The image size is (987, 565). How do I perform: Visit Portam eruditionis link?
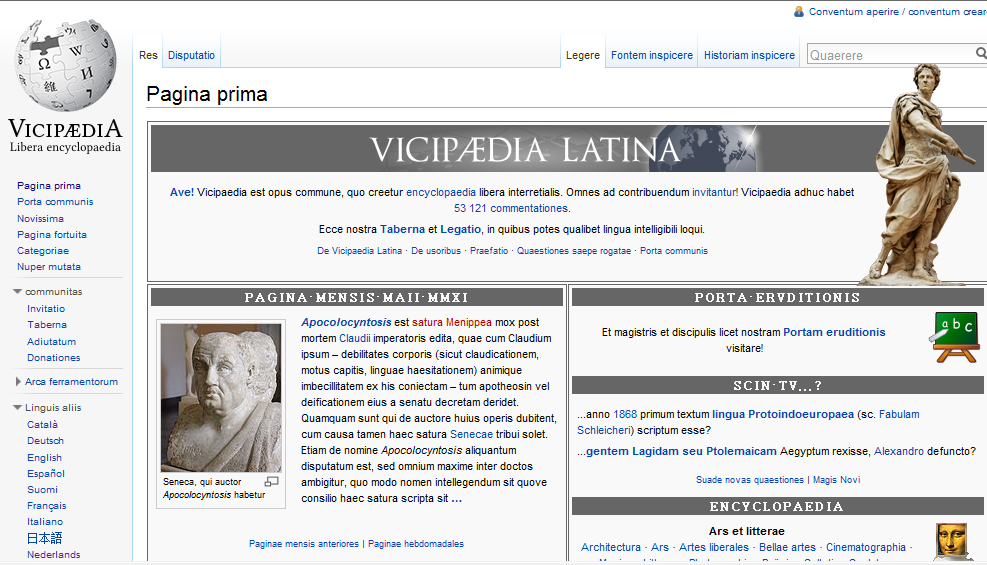[834, 332]
